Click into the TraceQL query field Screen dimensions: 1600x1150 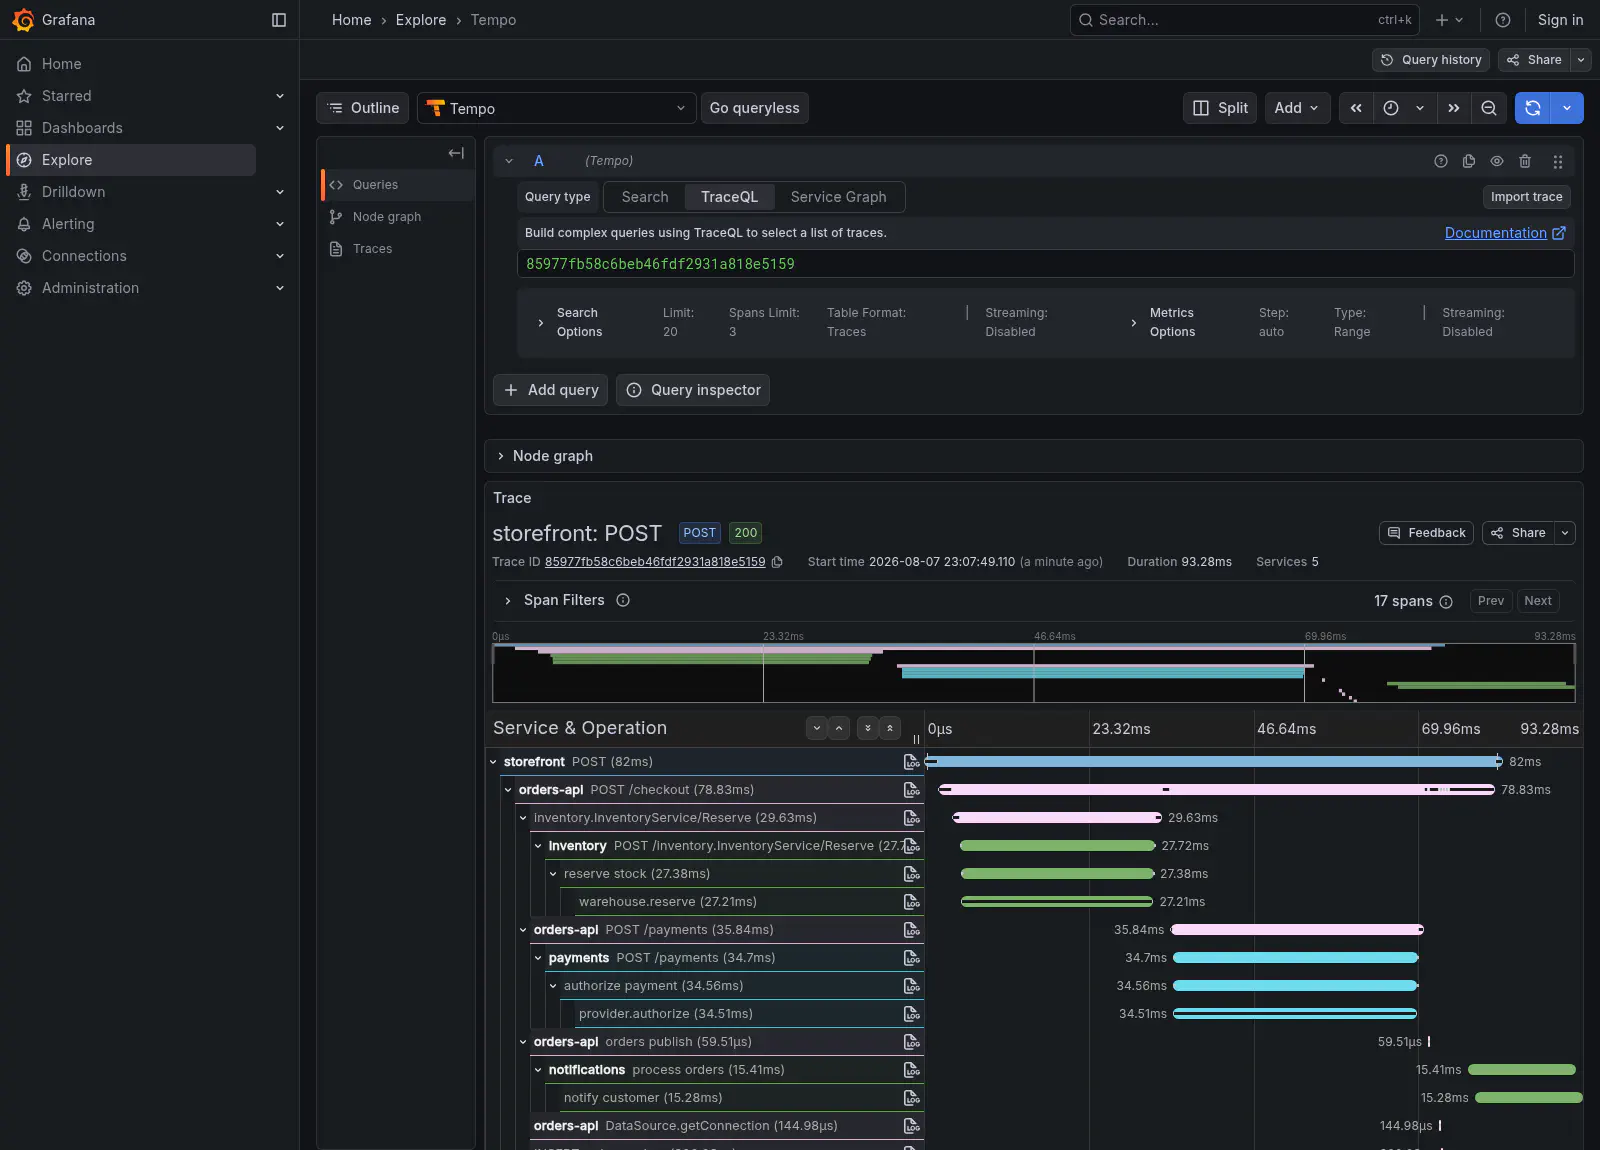[1045, 264]
